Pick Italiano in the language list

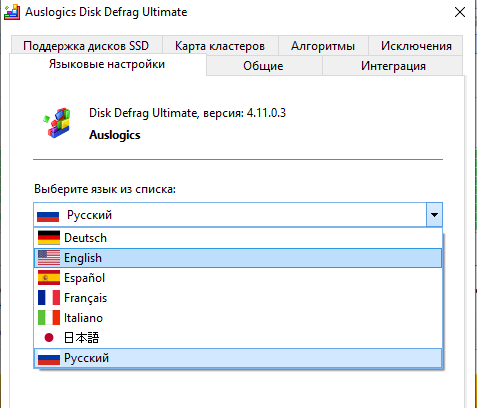(x=238, y=318)
